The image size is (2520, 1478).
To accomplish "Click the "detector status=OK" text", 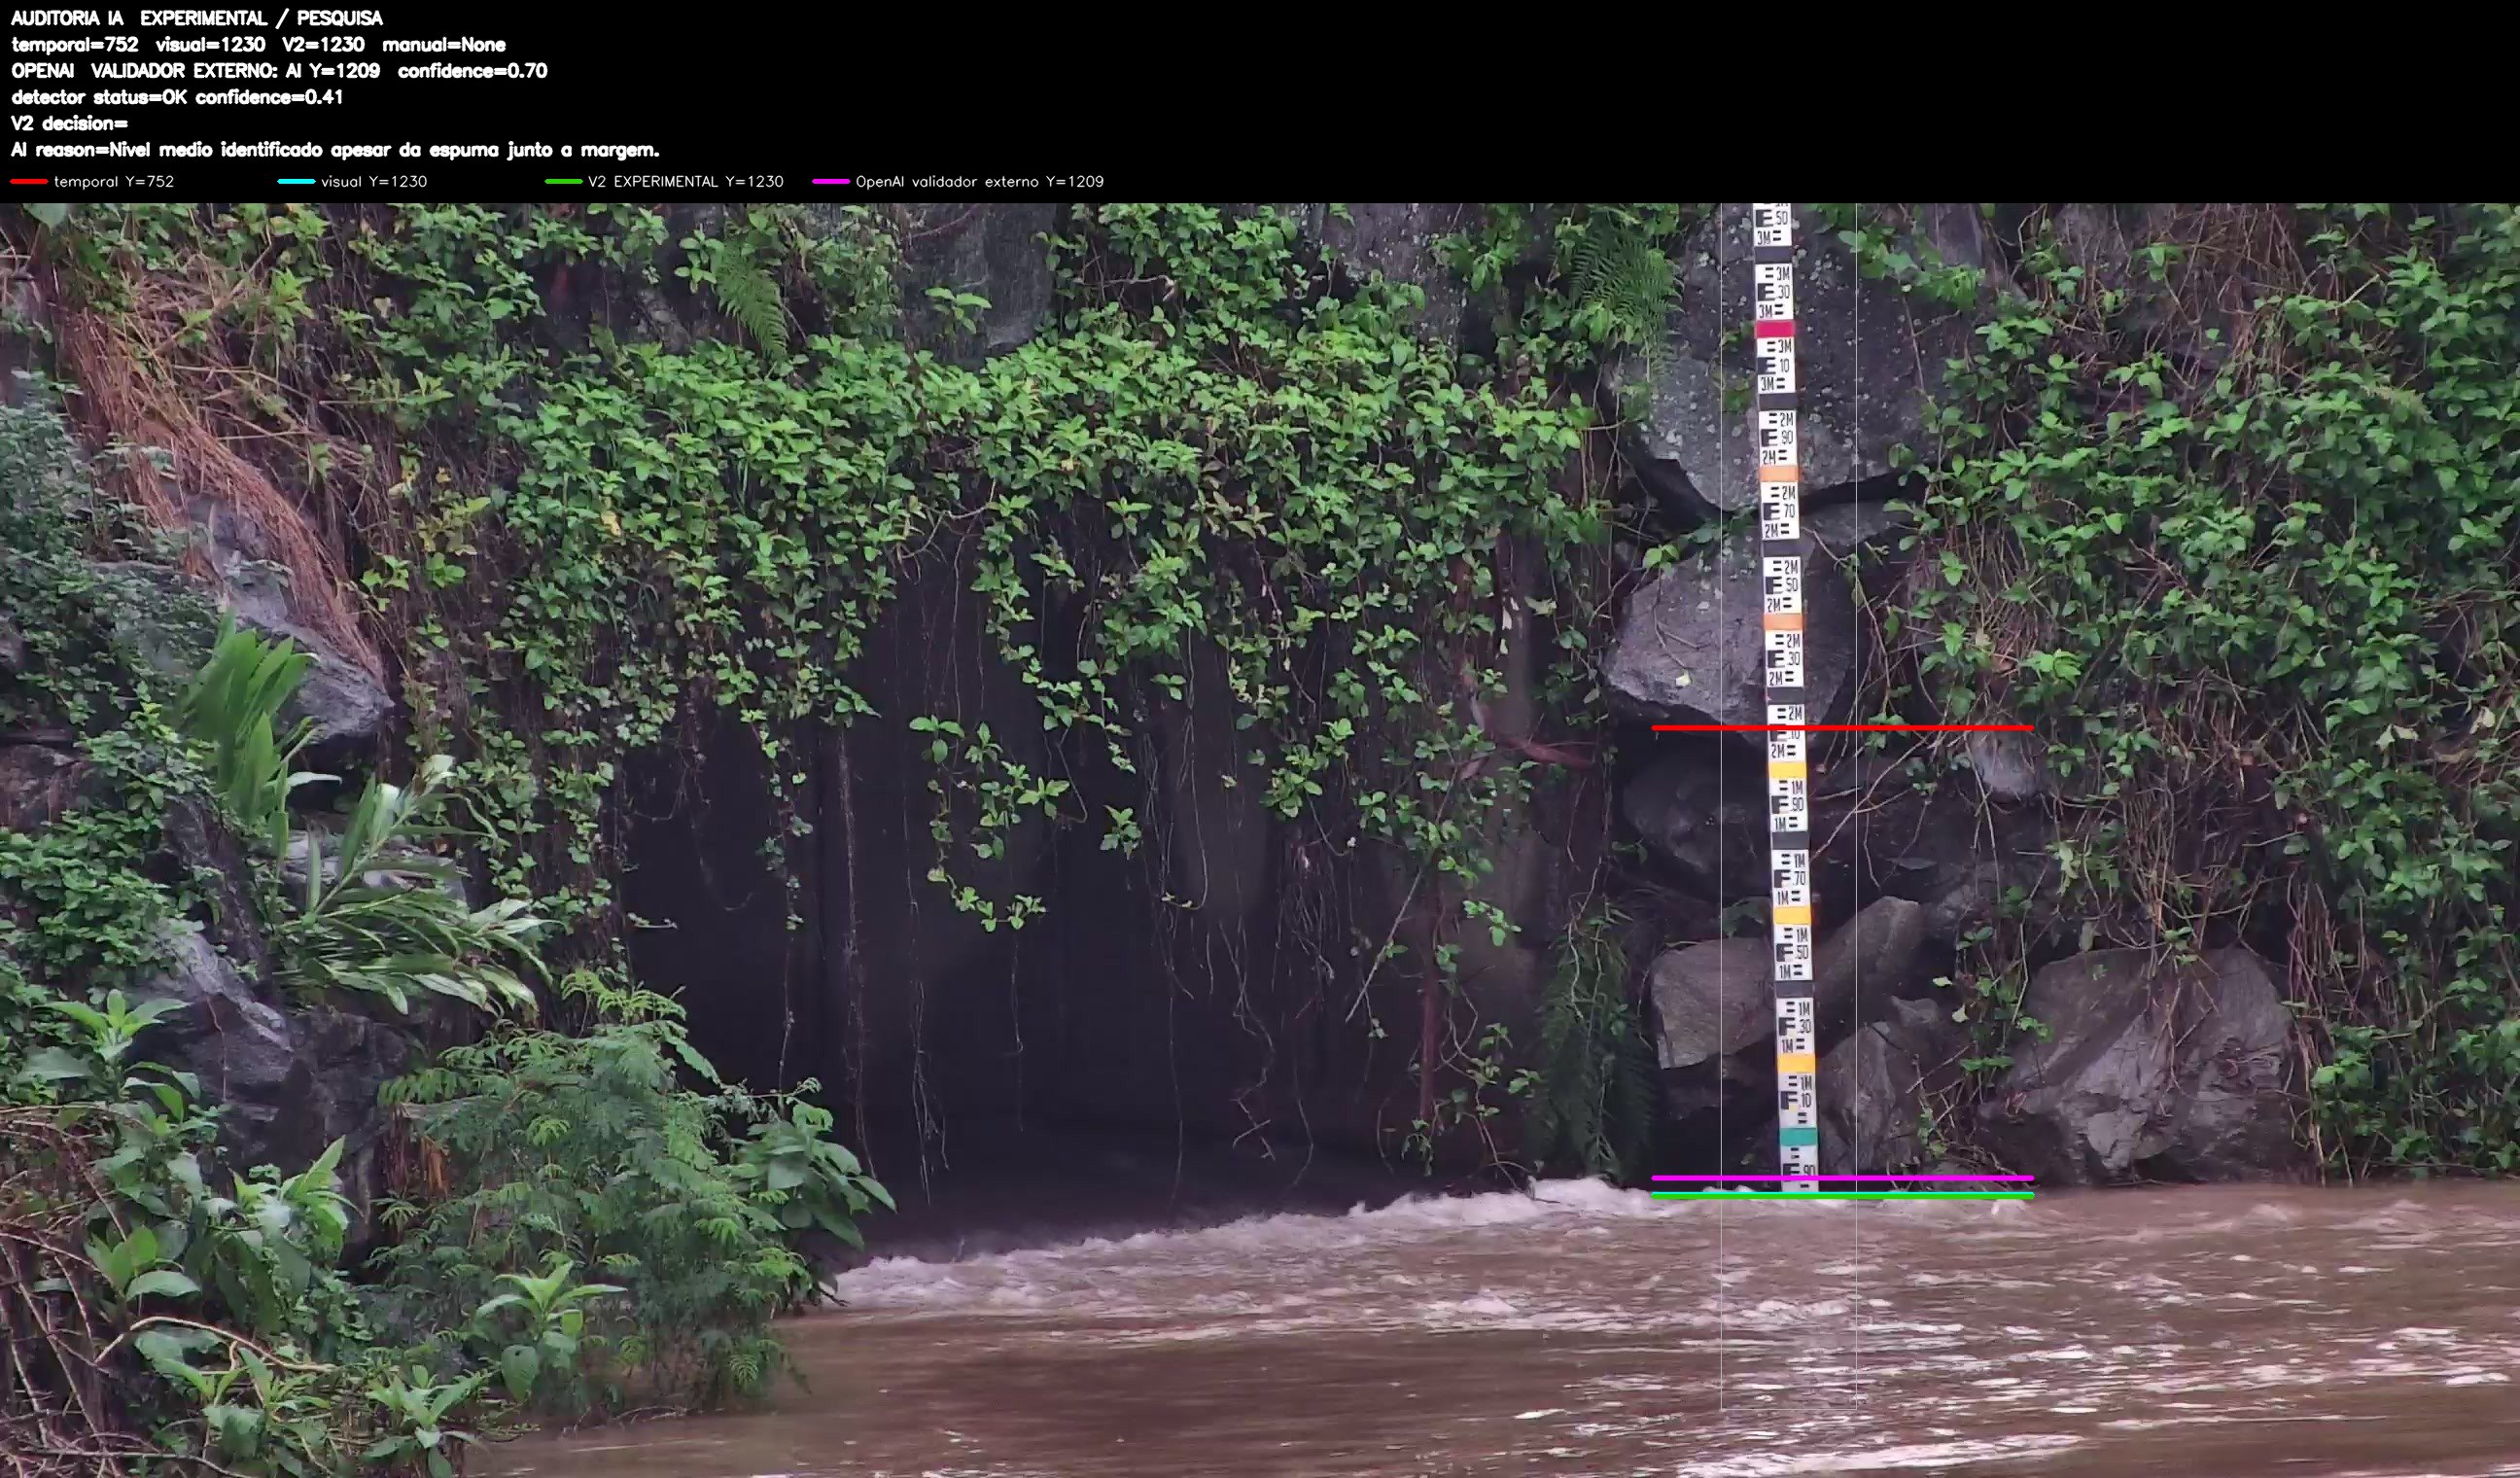I will tap(99, 97).
